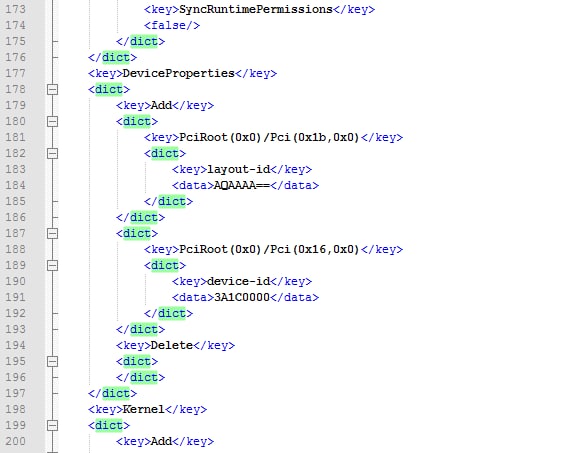
Task: Click the Delete key text on line 194
Action: pyautogui.click(x=172, y=345)
